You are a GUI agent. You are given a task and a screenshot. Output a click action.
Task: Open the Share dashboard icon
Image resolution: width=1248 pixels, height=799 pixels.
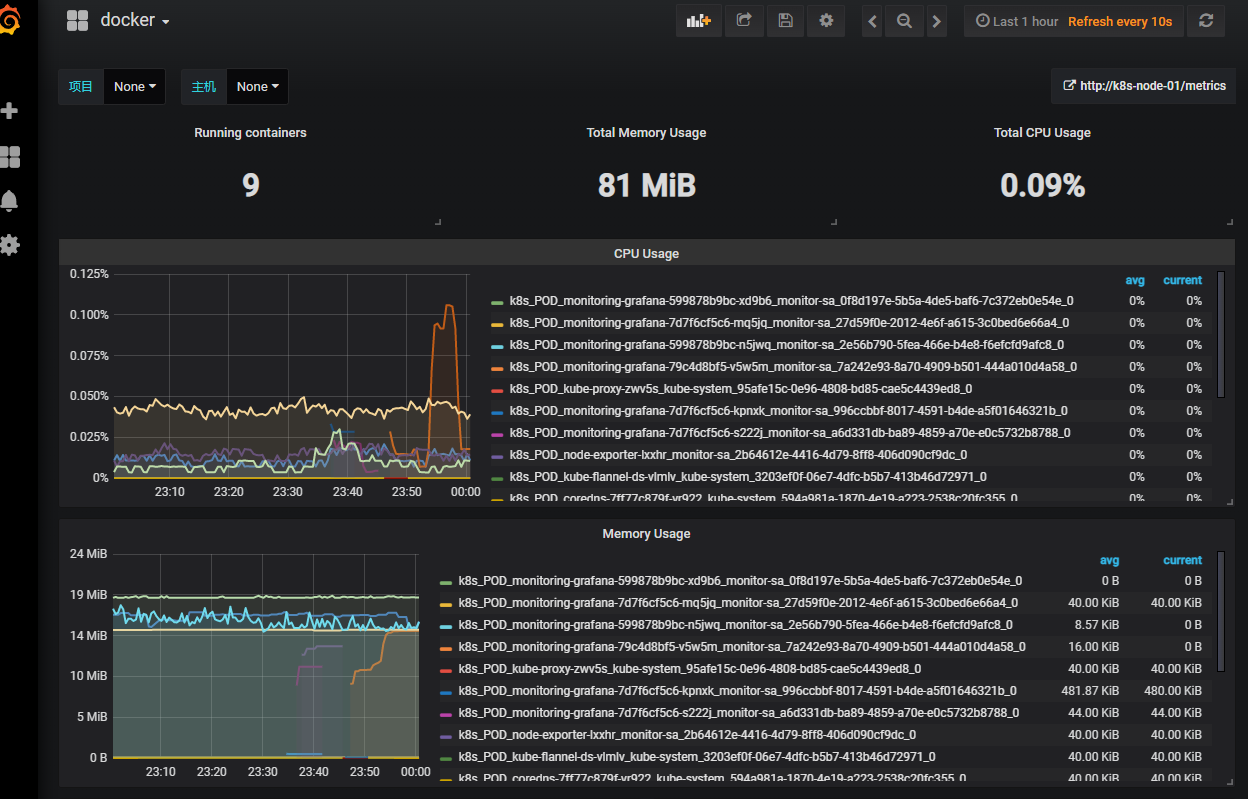(743, 21)
